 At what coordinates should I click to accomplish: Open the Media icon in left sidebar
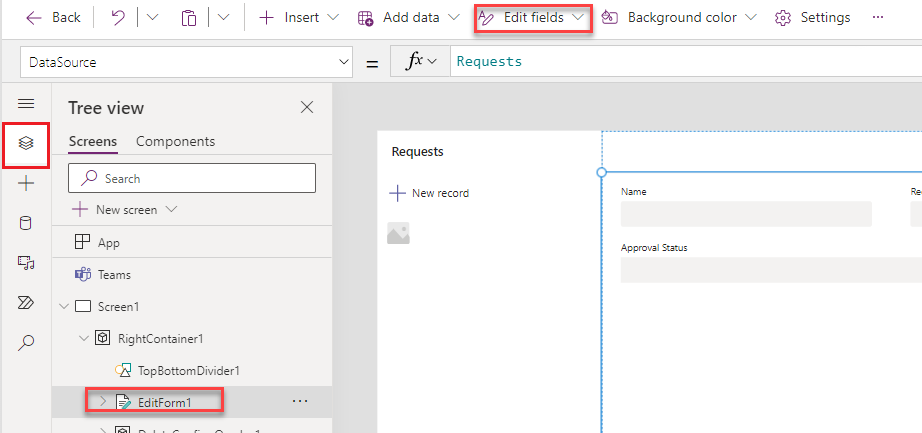[x=26, y=263]
